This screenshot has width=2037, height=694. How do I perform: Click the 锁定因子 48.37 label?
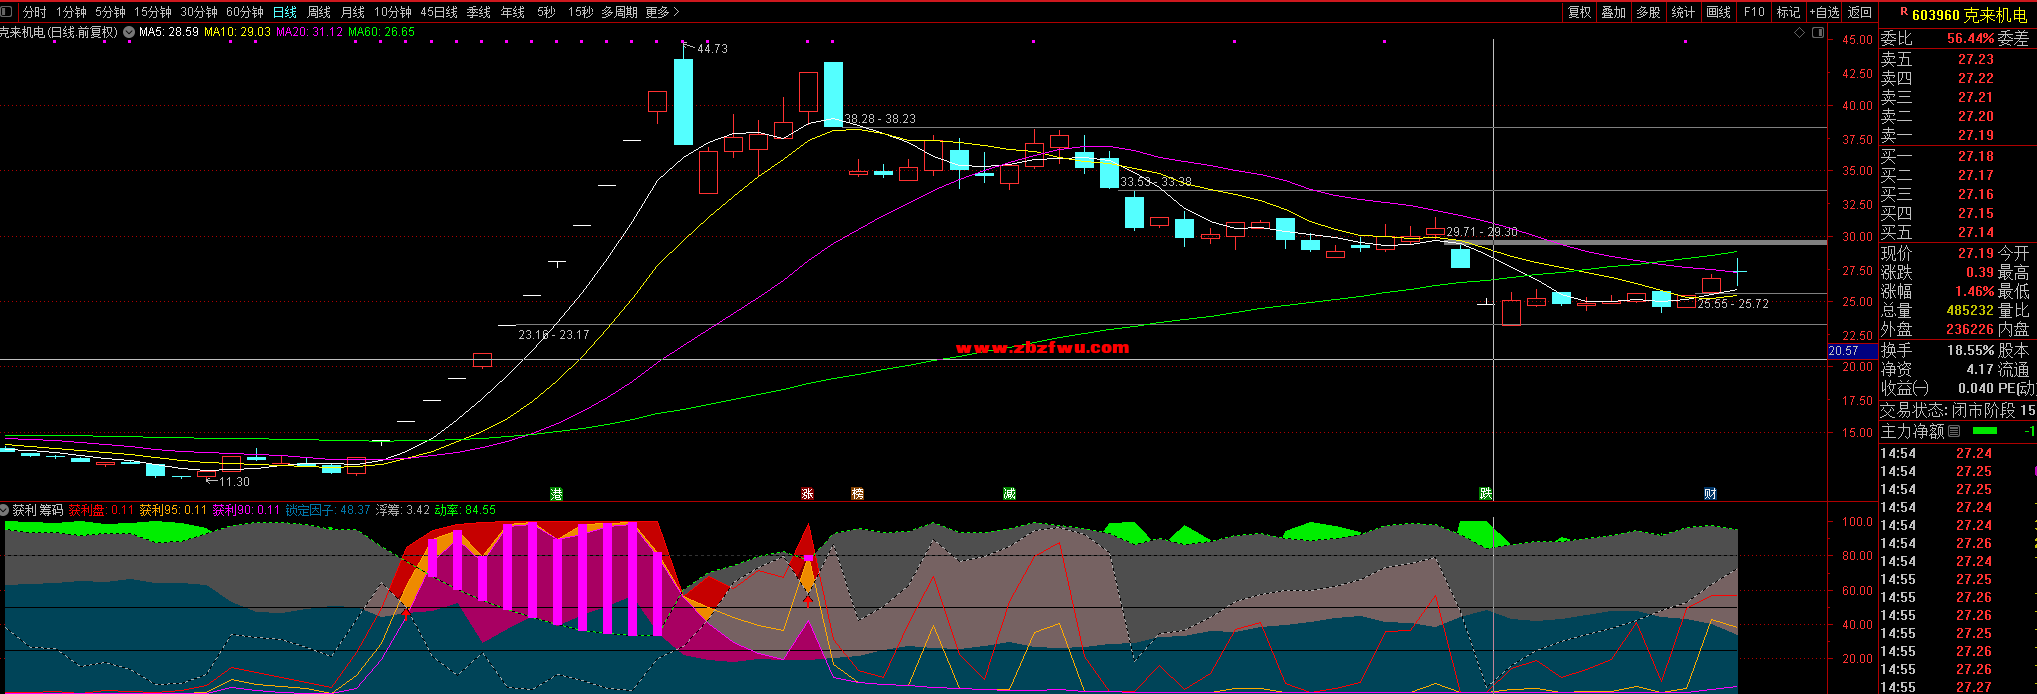pos(328,510)
